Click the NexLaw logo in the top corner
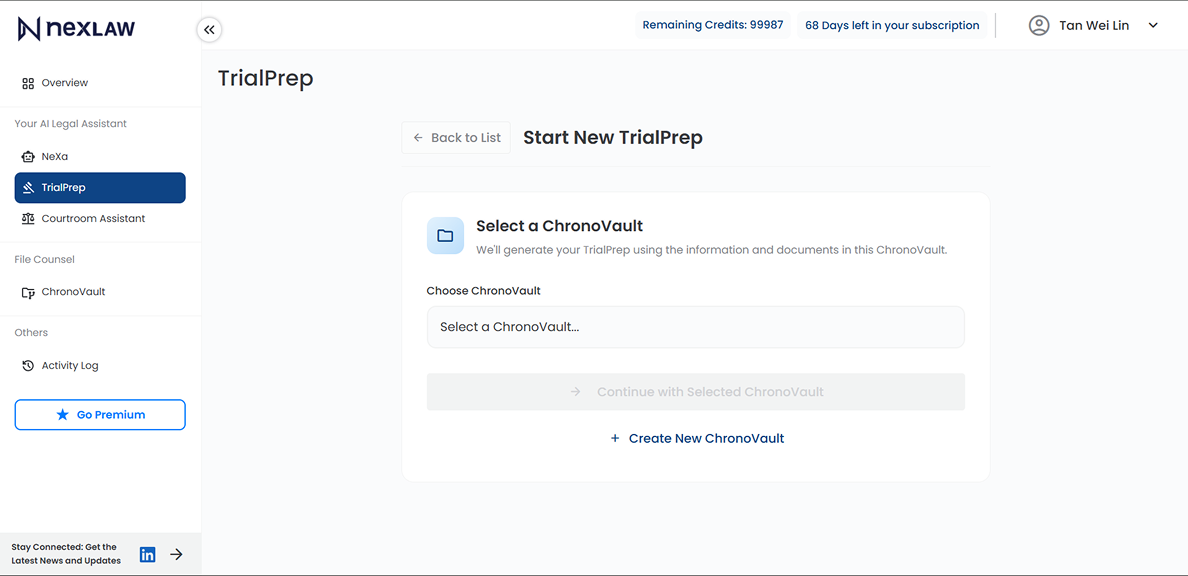The image size is (1188, 576). (x=75, y=28)
